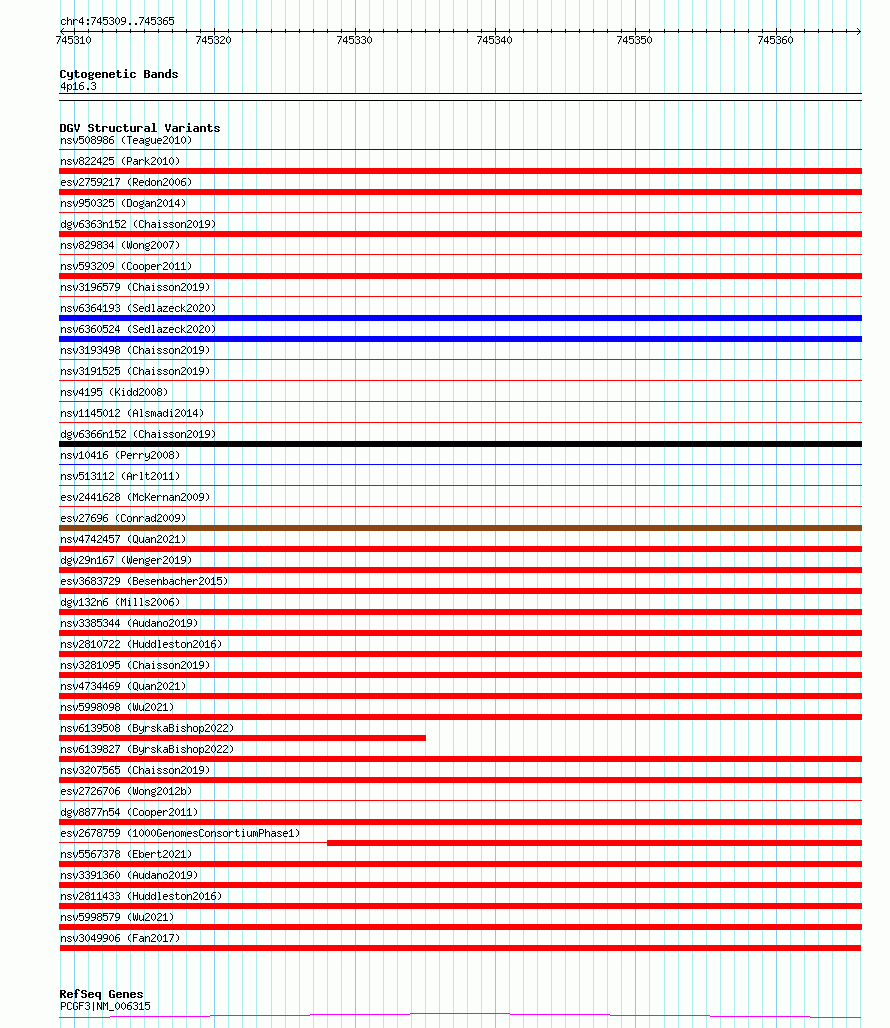Click the blue bar under nsv6364193

(x=460, y=318)
